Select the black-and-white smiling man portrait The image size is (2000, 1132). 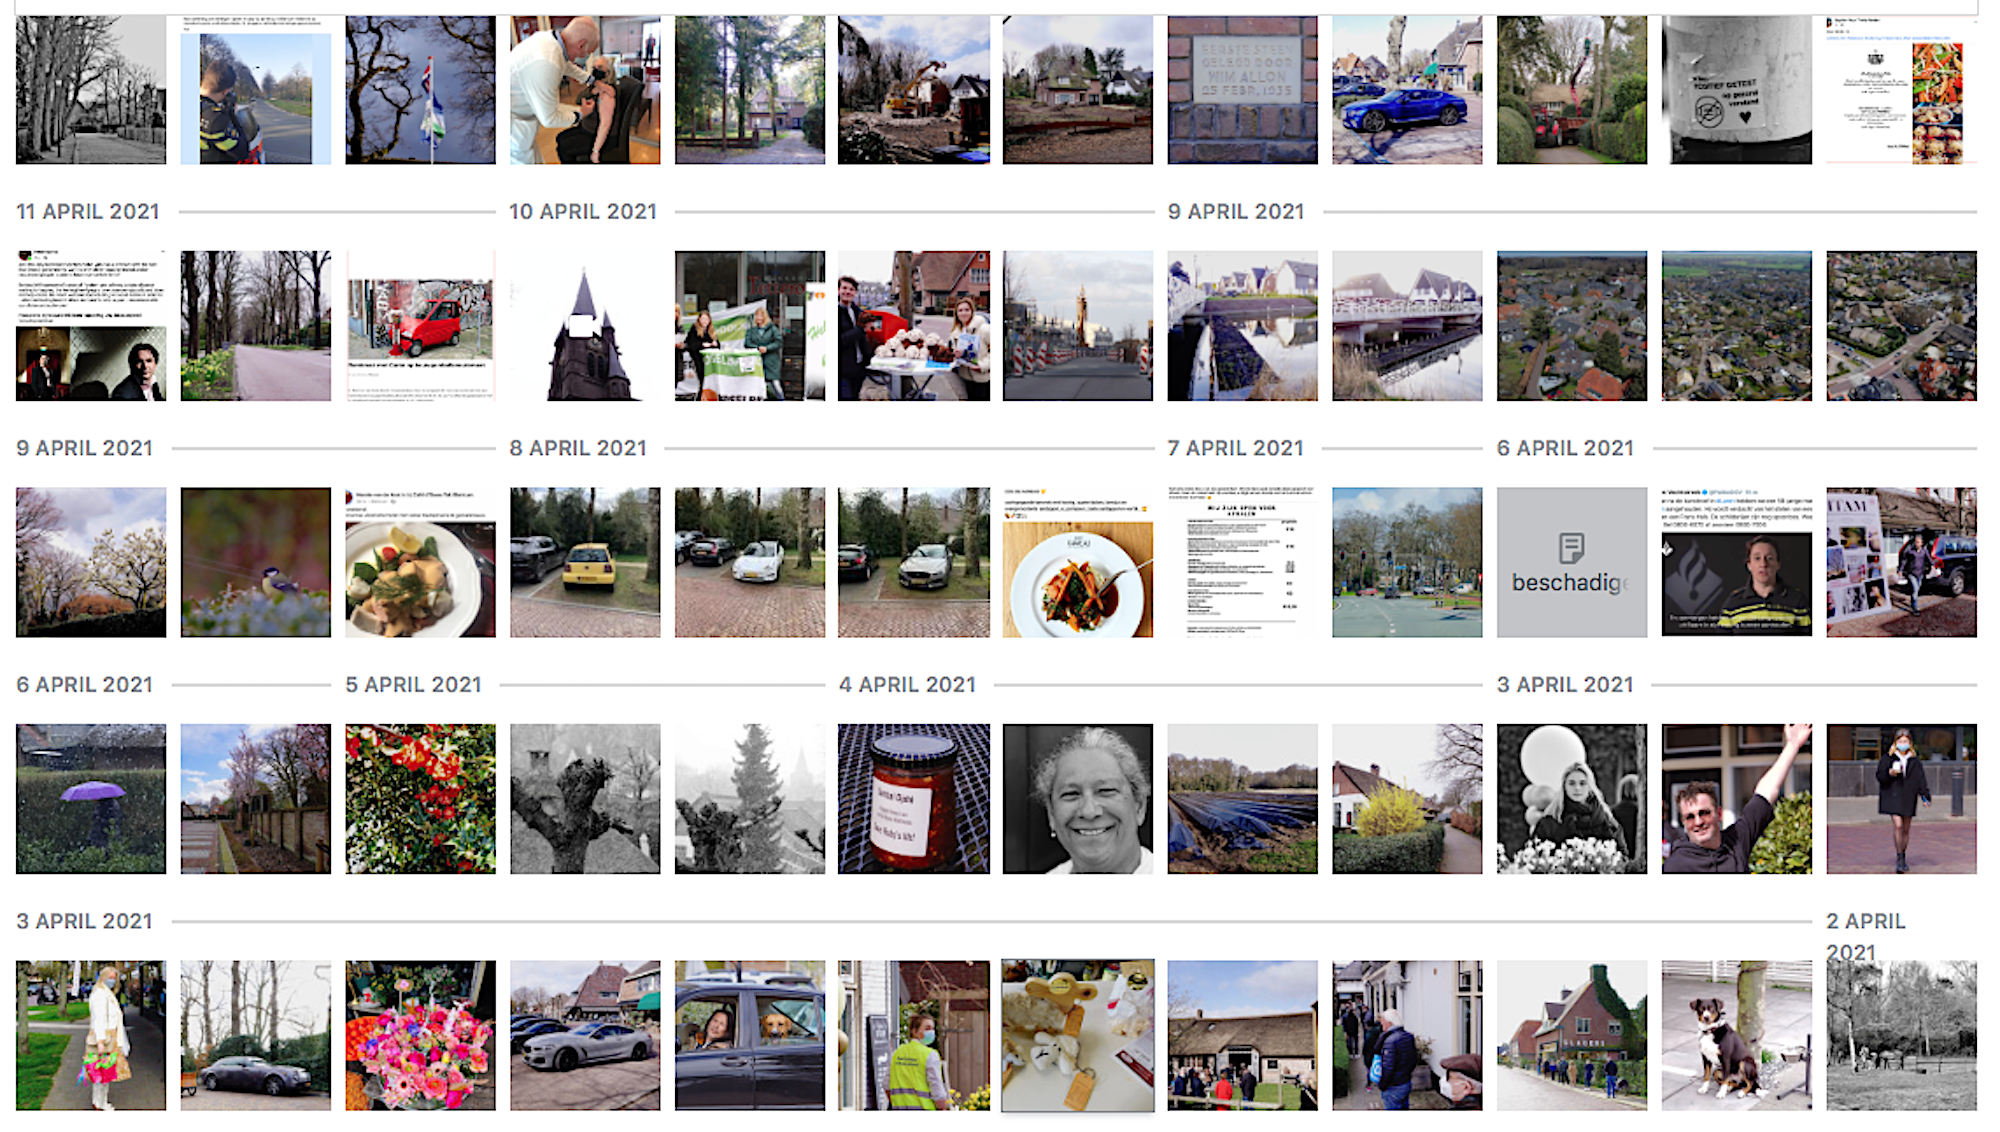point(1078,799)
